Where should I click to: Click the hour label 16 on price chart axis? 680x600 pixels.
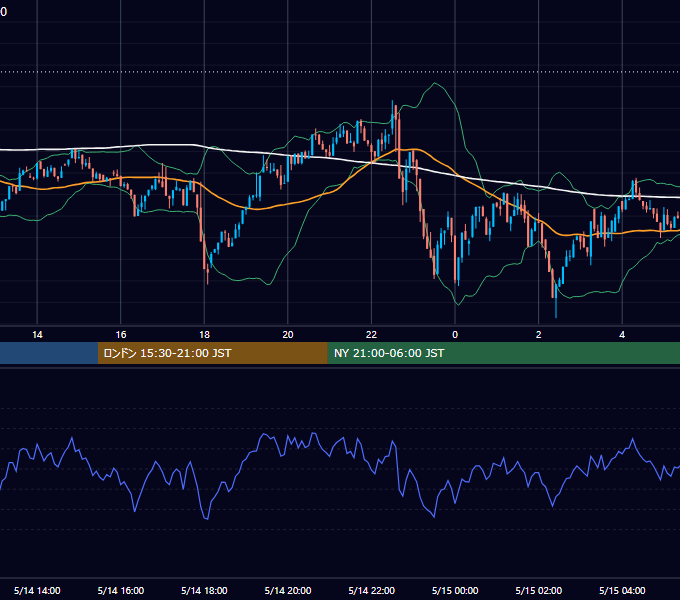click(121, 335)
